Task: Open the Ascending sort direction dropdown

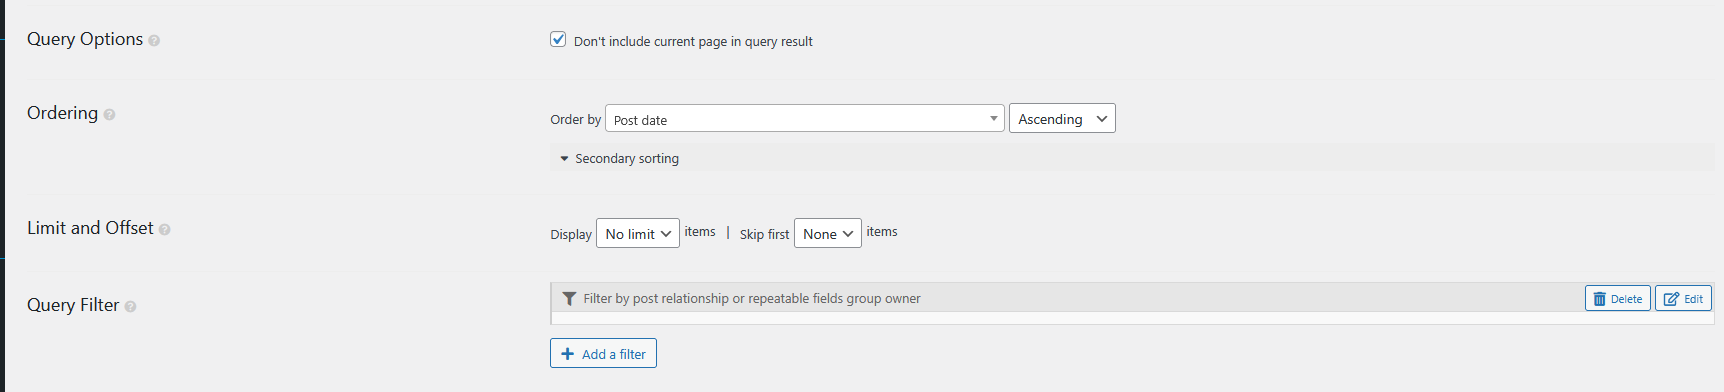Action: click(1062, 118)
